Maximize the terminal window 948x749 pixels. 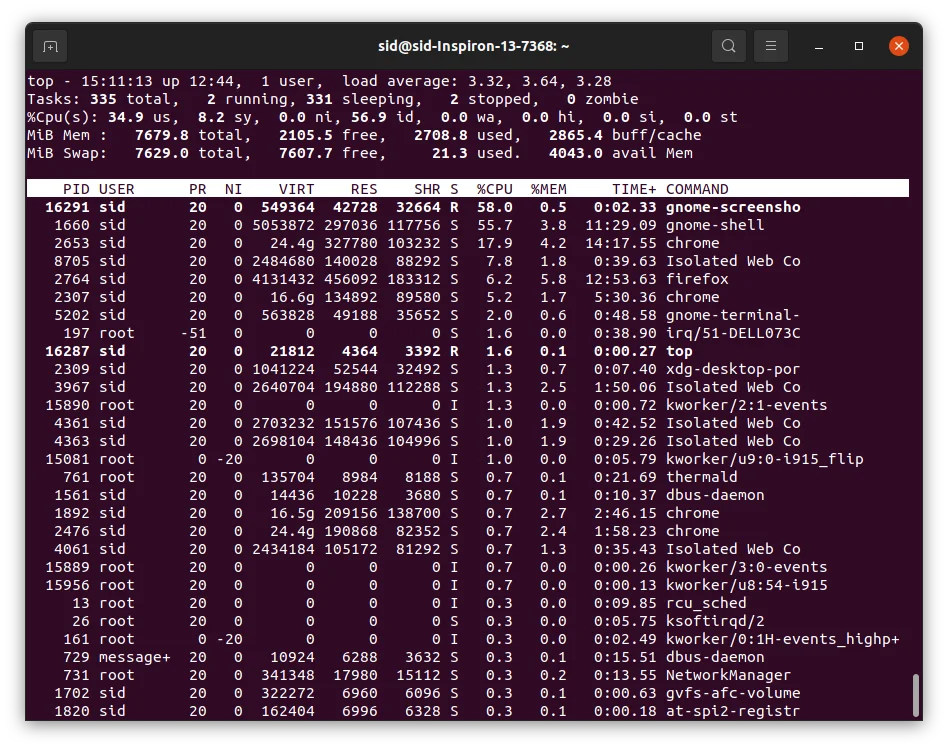[859, 46]
